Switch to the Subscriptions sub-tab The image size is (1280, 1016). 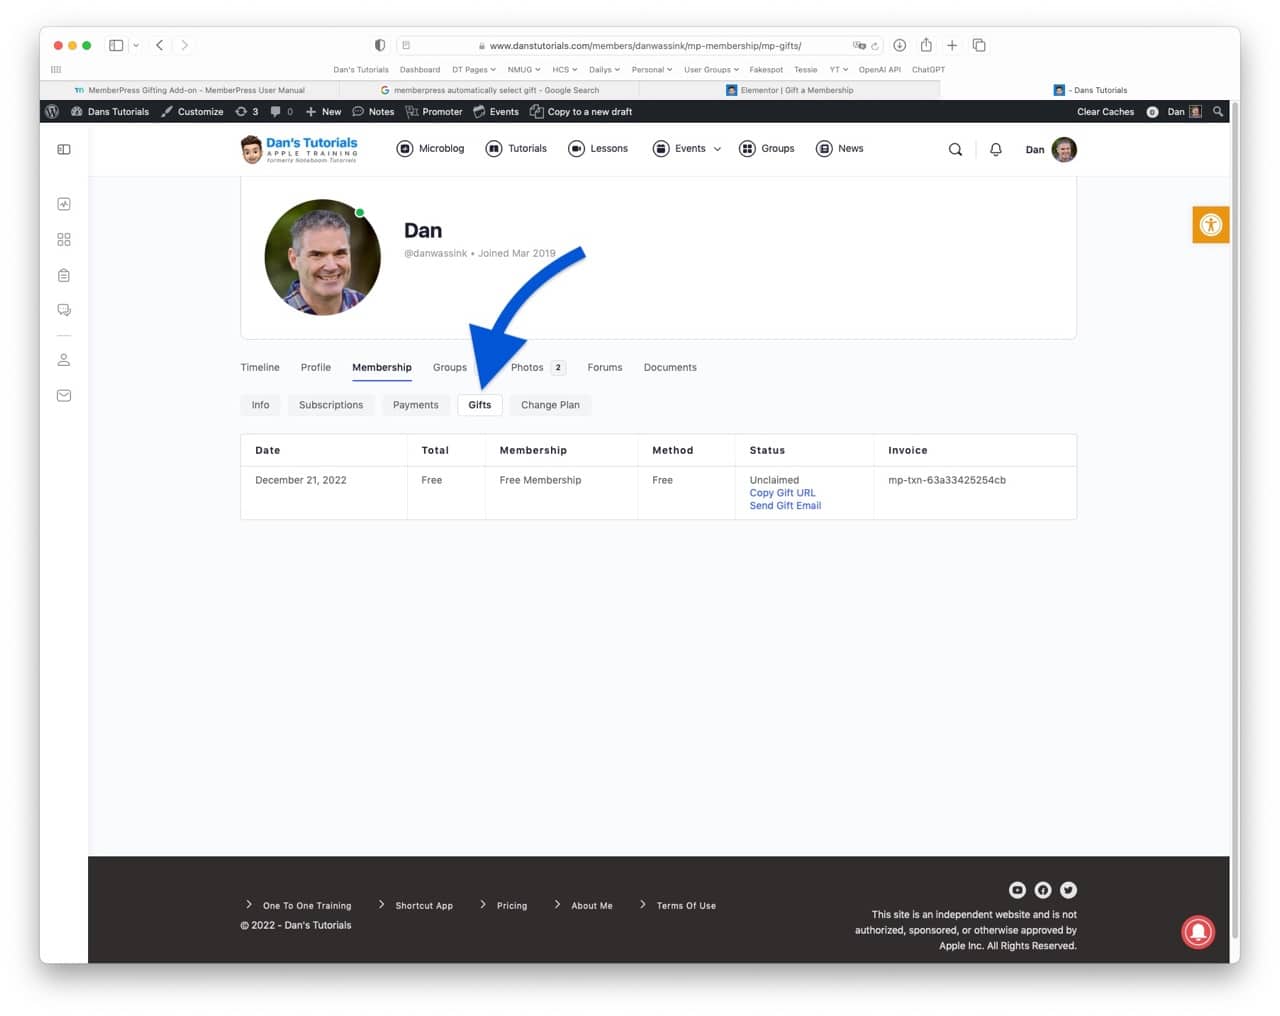coord(331,405)
